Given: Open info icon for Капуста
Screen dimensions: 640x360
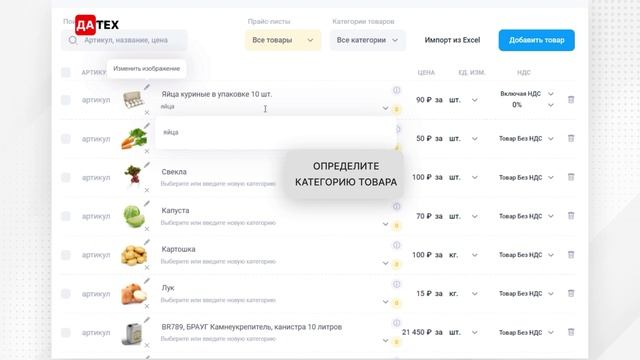Looking at the screenshot, I should click(x=396, y=207).
